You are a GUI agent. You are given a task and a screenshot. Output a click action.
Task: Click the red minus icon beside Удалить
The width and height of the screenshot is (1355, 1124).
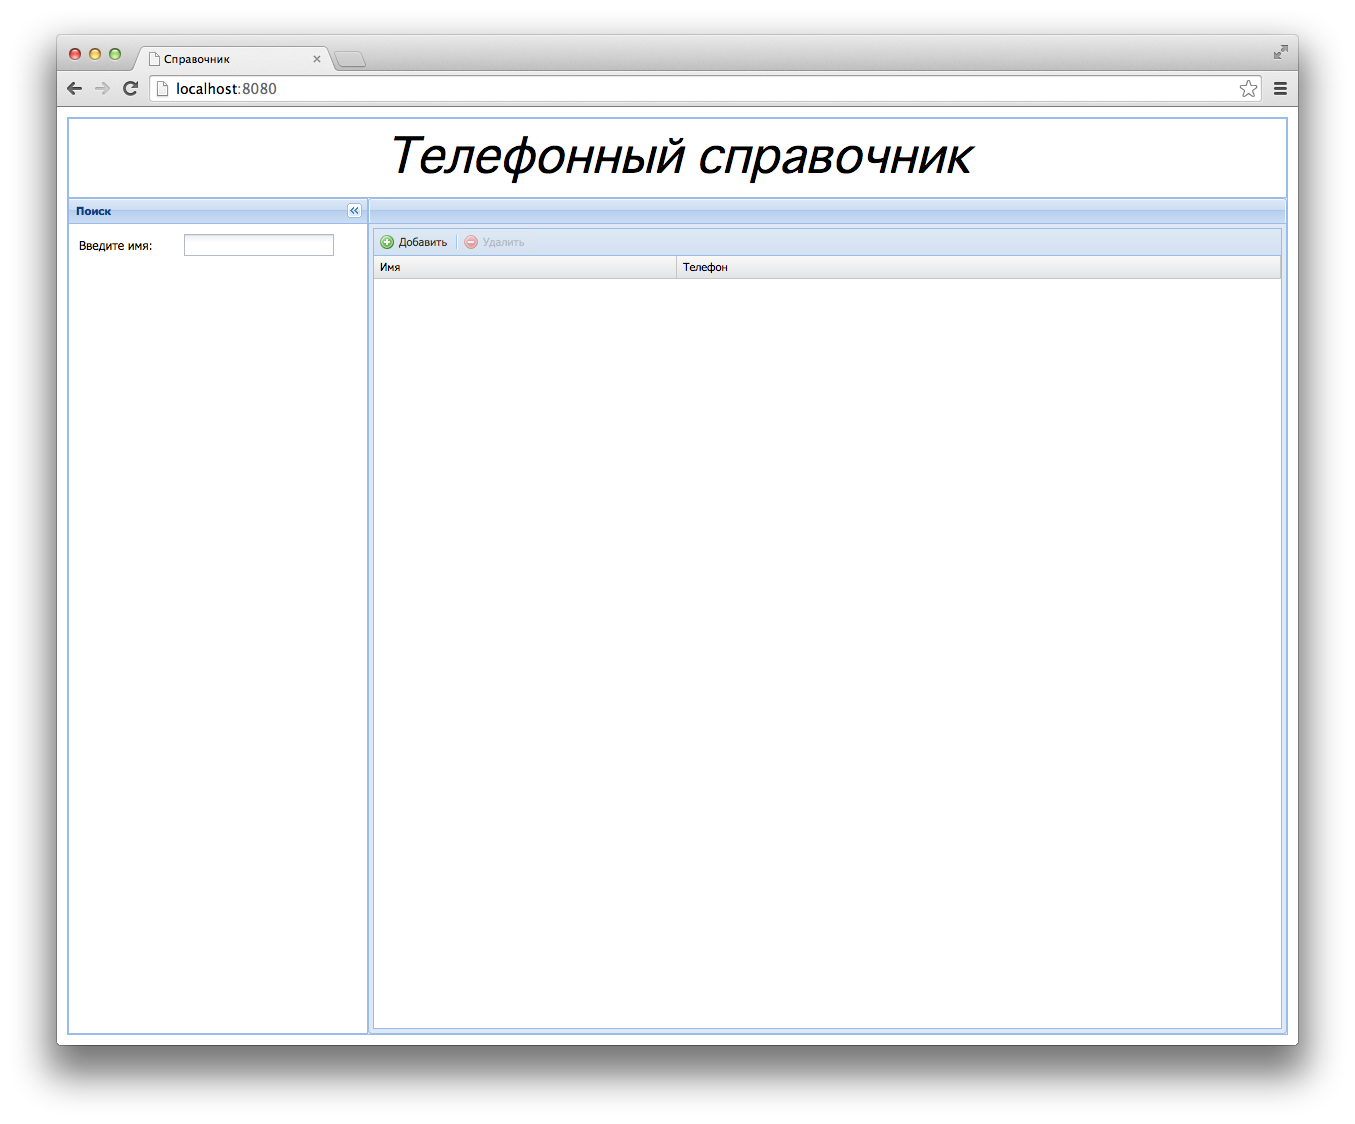coord(470,242)
